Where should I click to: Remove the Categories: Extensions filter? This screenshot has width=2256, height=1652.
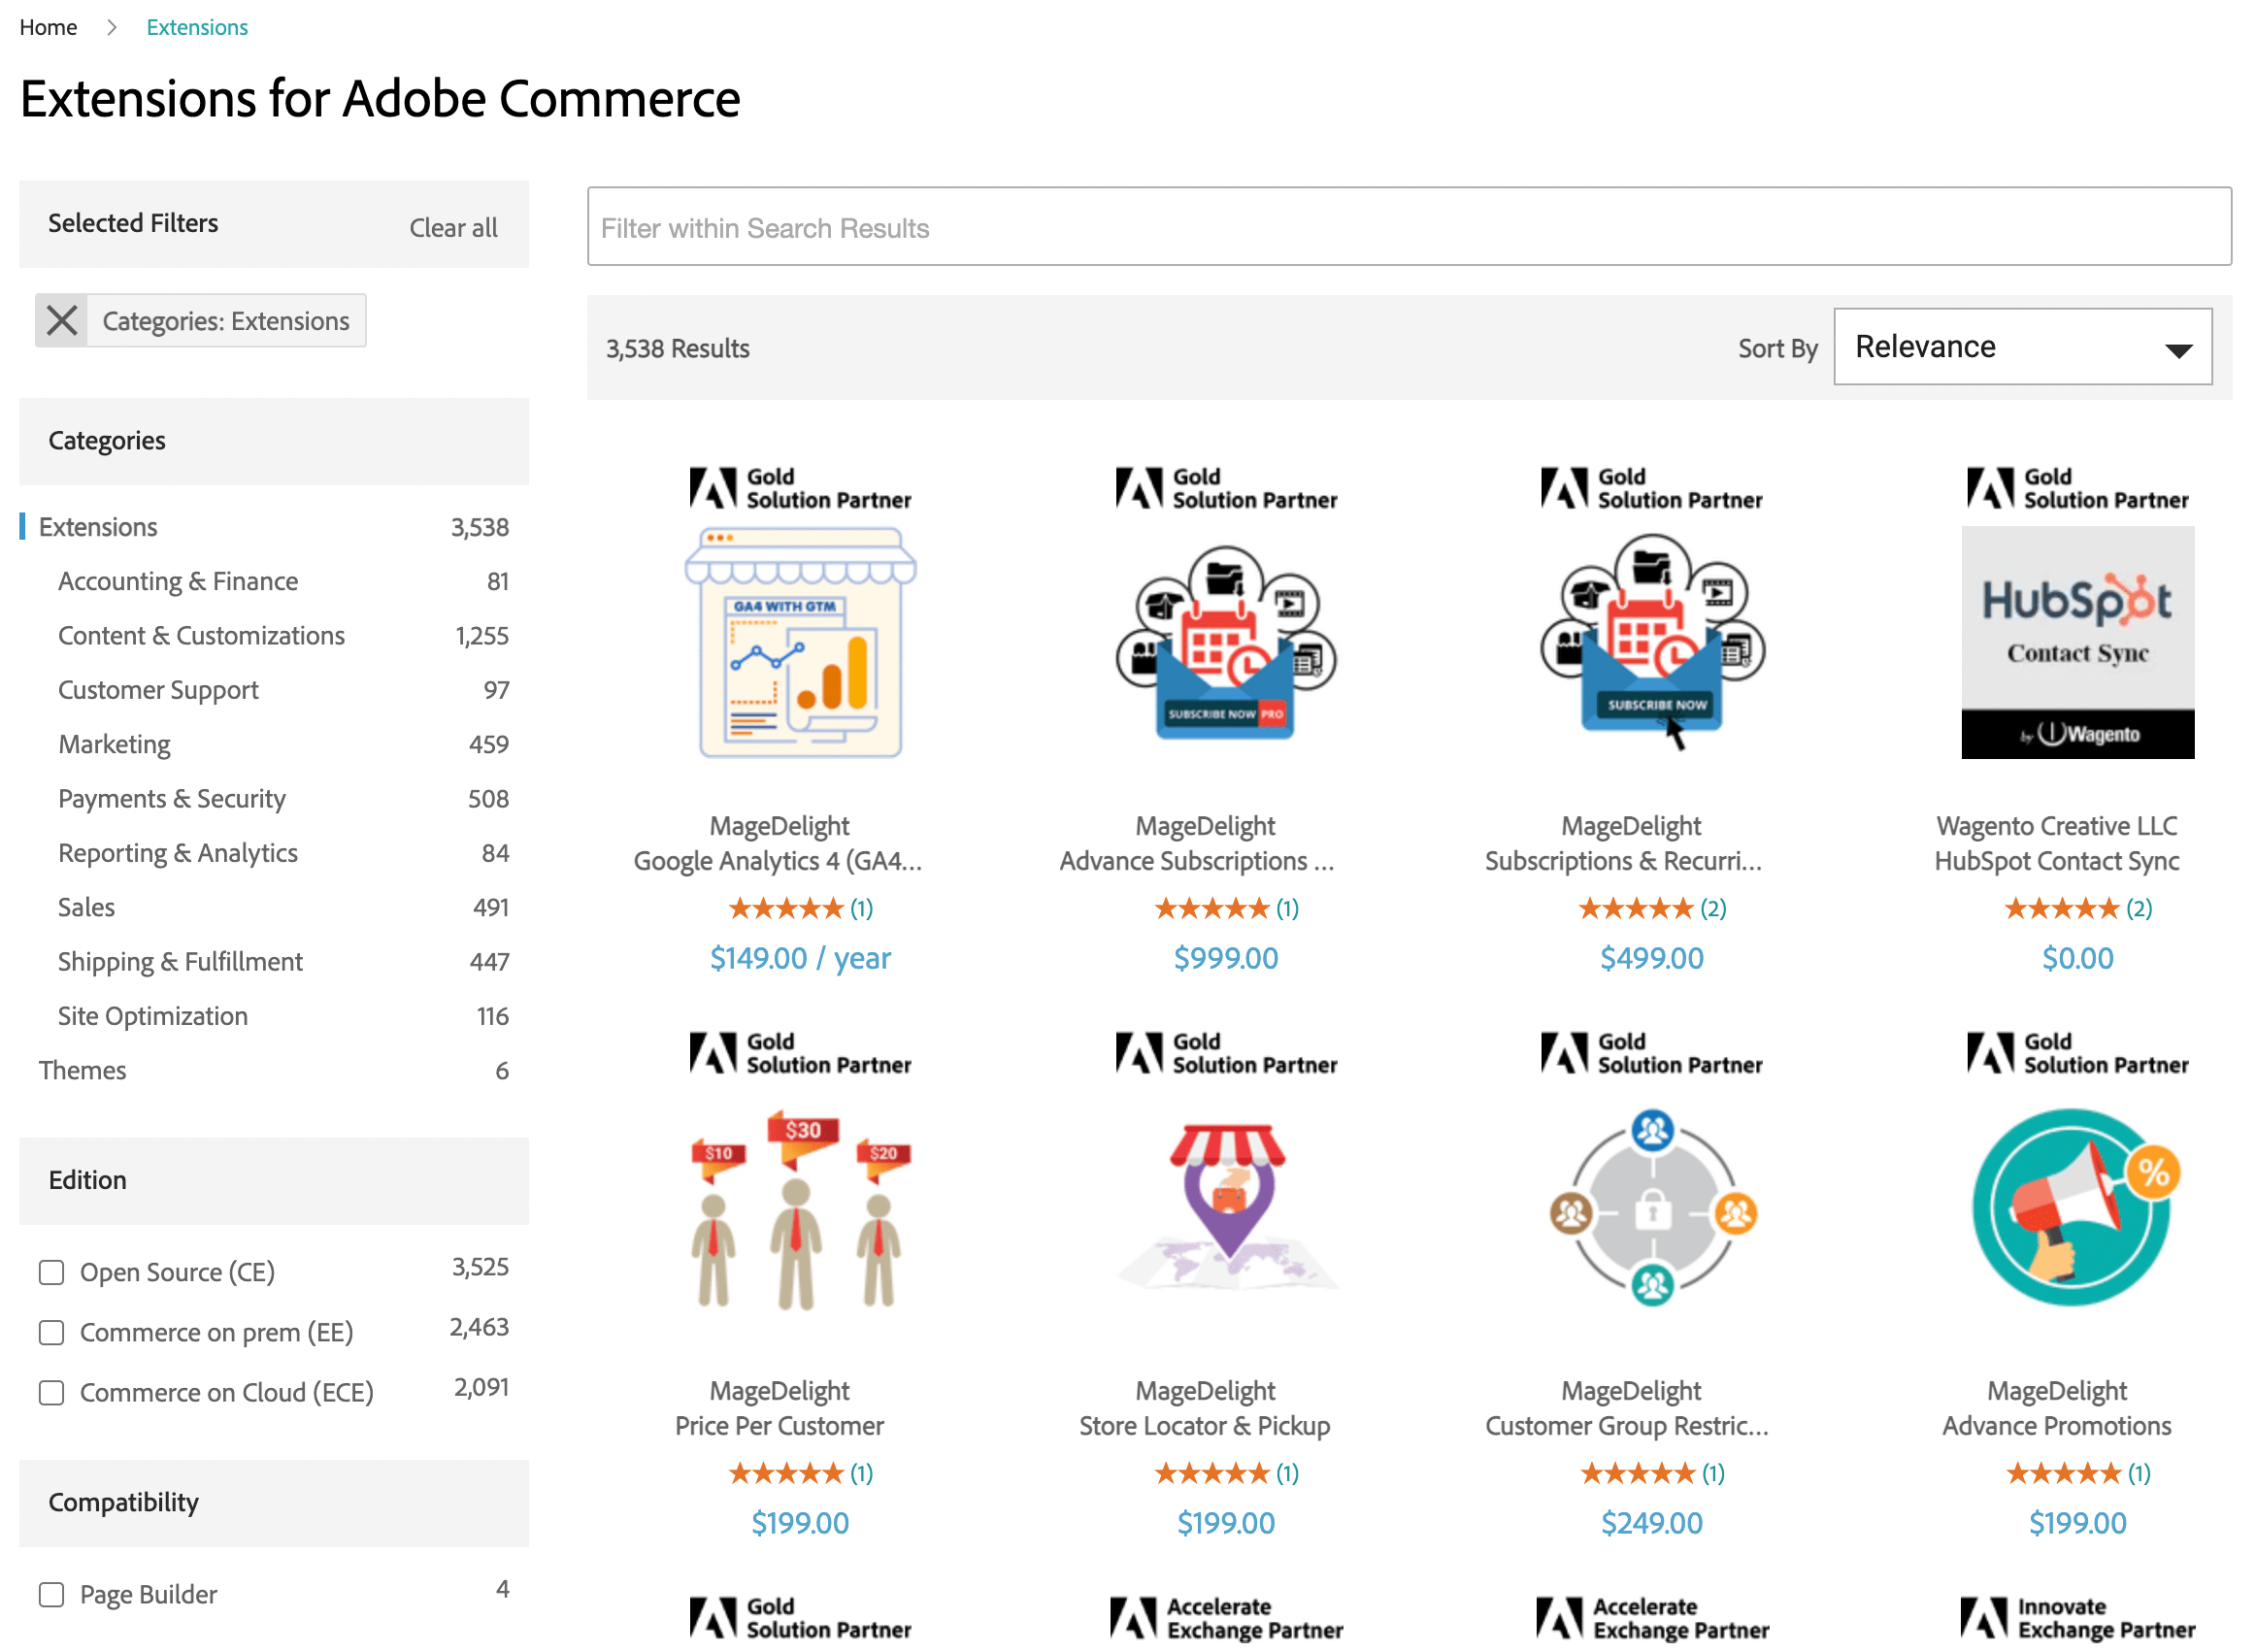(x=61, y=320)
